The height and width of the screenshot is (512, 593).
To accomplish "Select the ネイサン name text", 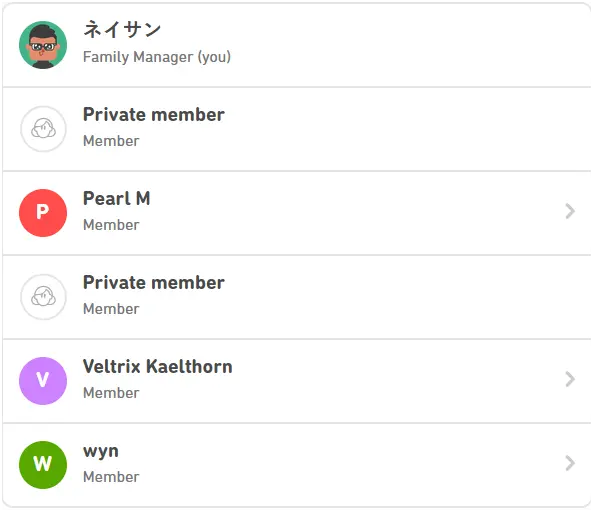I will [122, 29].
